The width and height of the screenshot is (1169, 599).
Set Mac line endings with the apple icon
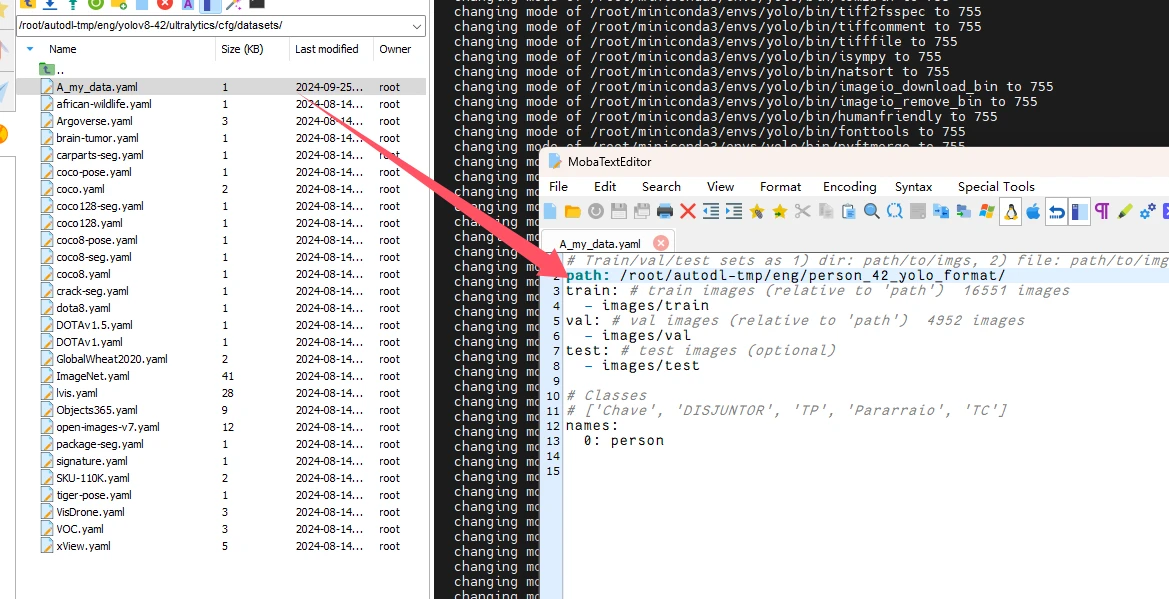tap(1033, 212)
